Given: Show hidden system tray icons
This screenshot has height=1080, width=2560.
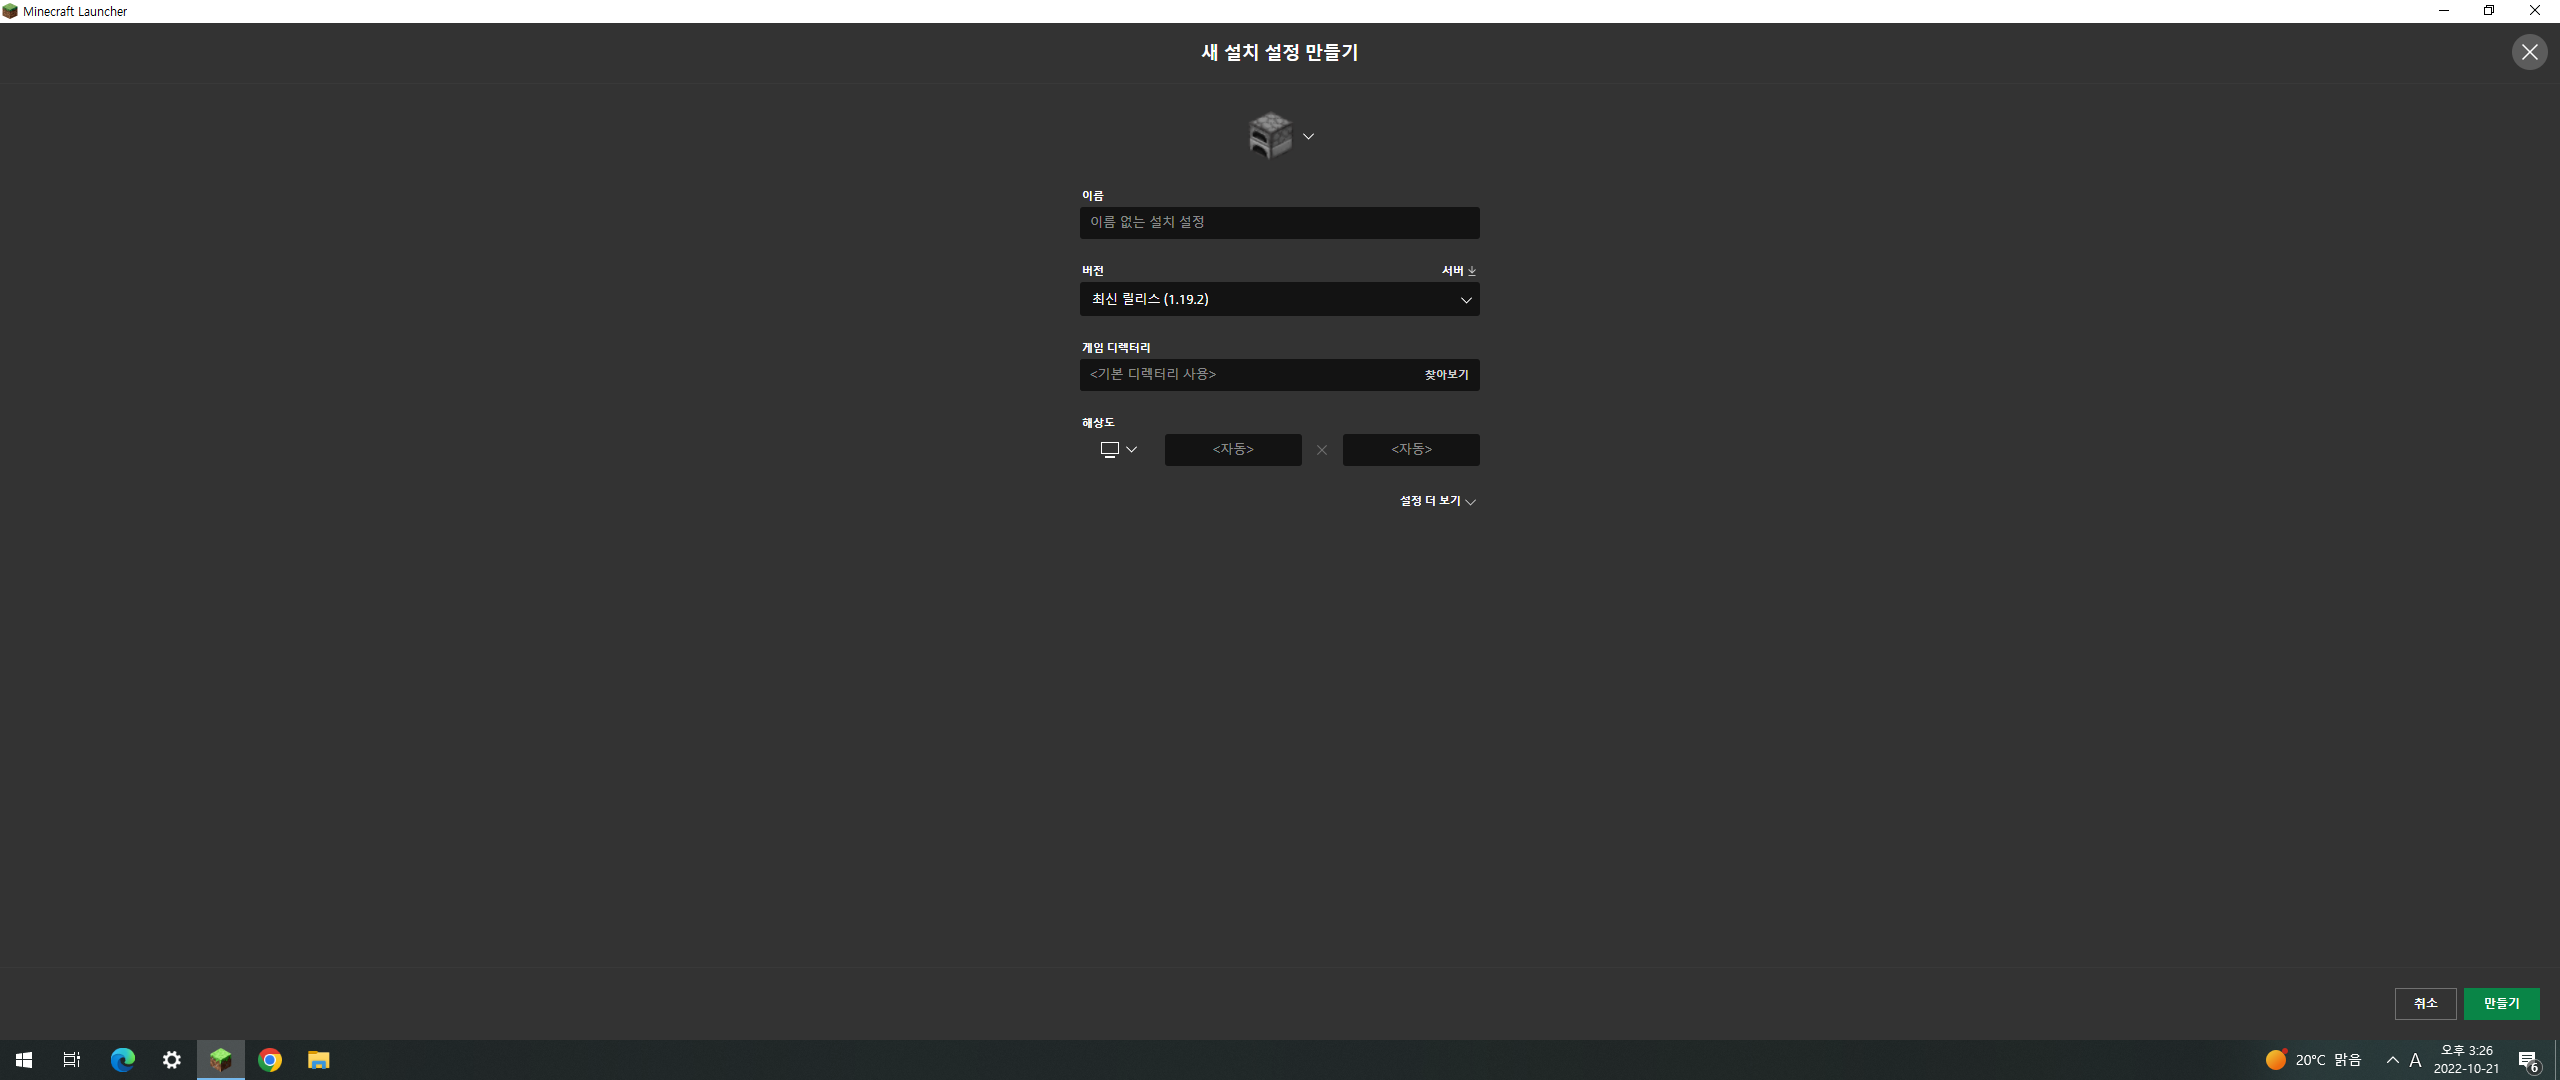Looking at the screenshot, I should tap(2392, 1059).
